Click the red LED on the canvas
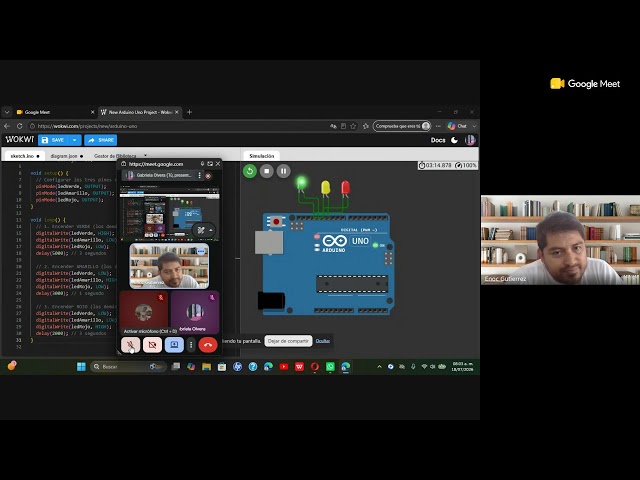640x480 pixels. [345, 188]
